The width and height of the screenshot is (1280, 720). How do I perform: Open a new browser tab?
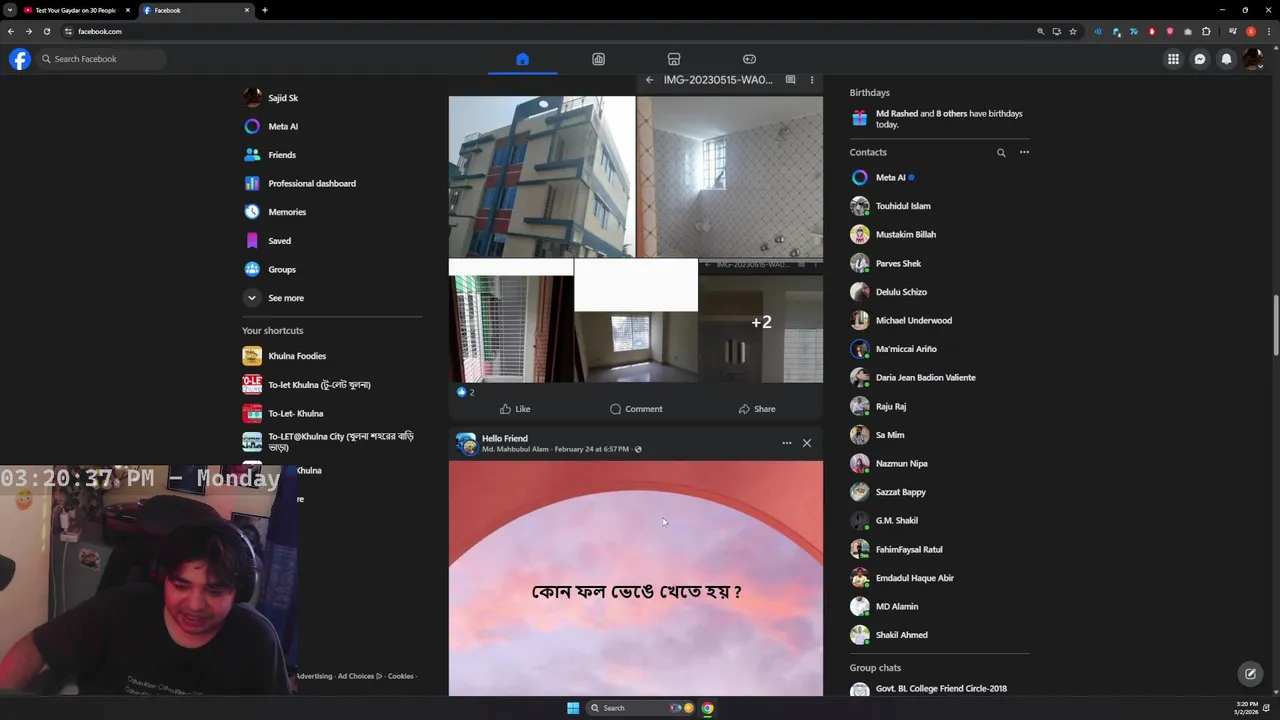264,10
